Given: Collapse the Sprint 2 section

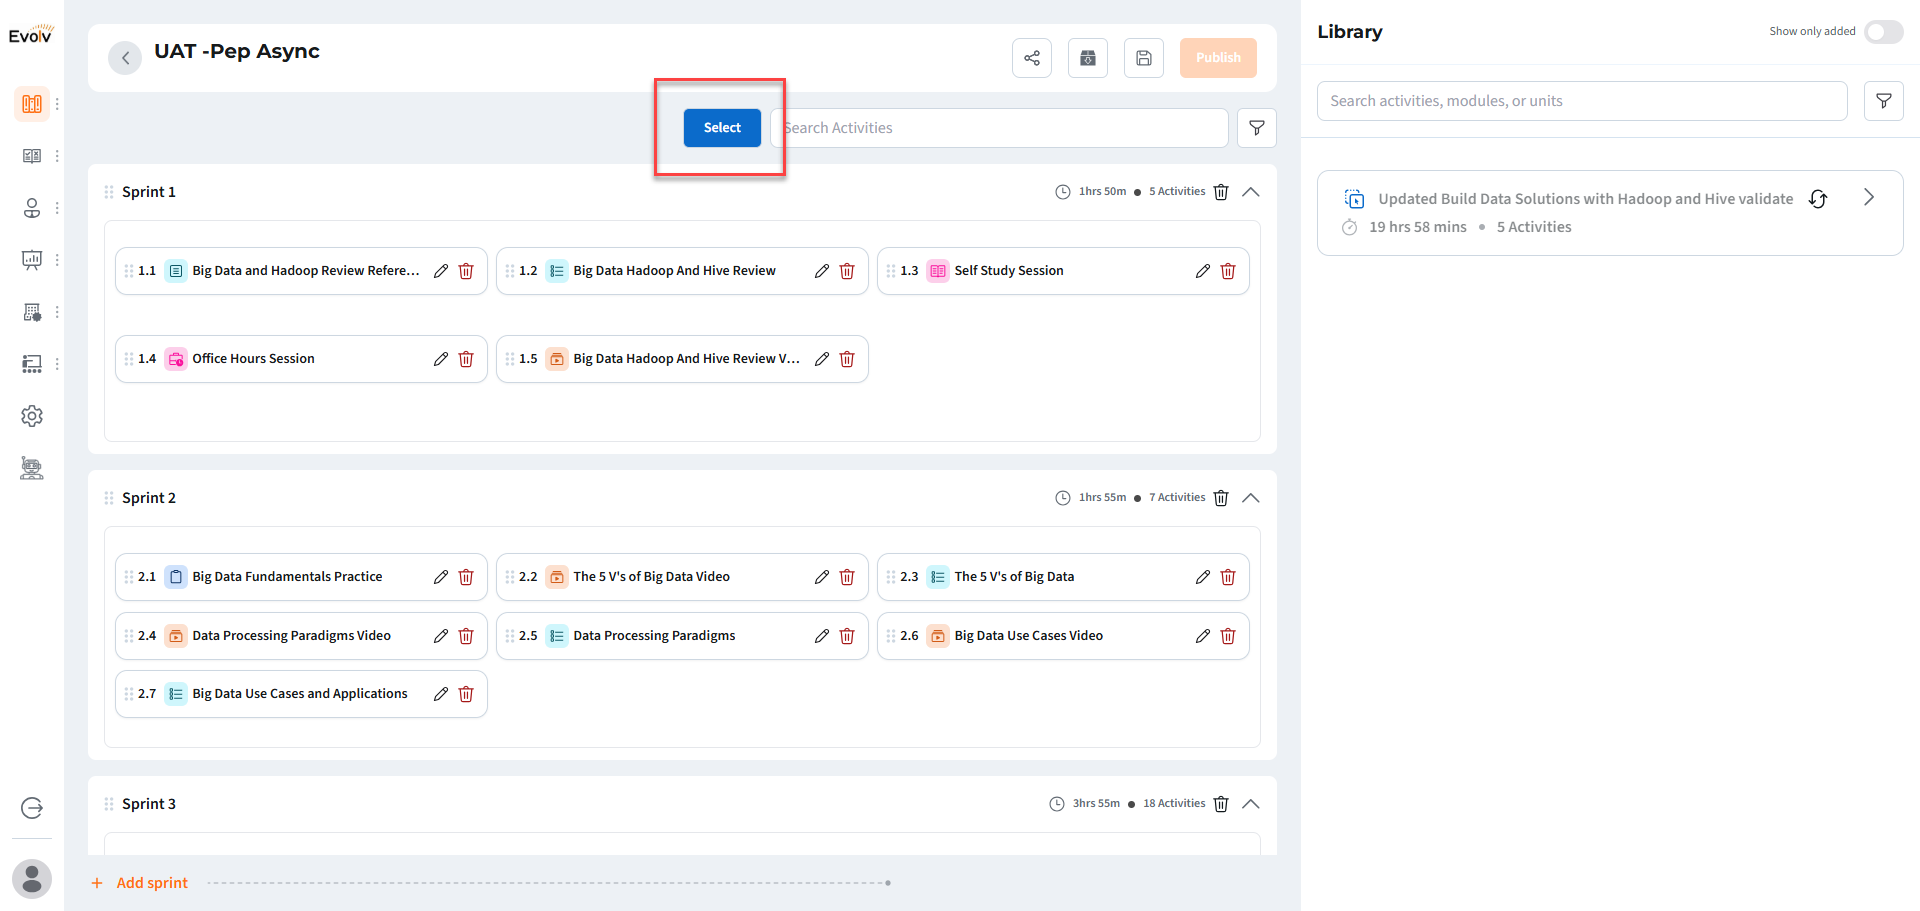Looking at the screenshot, I should click(1251, 498).
